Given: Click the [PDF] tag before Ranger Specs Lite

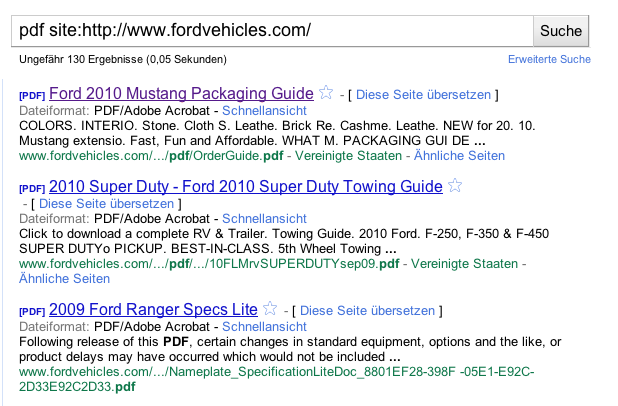Looking at the screenshot, I should coord(32,311).
